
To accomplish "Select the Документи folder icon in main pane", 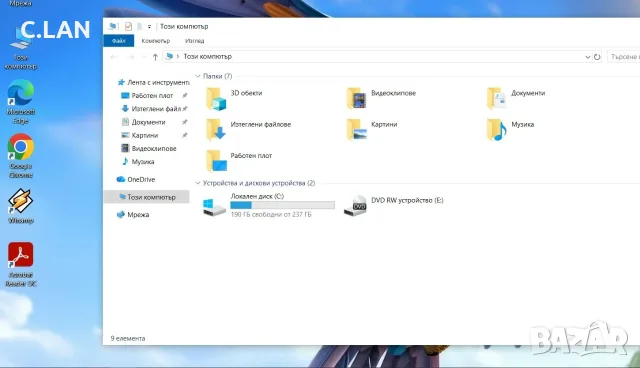I will coord(497,98).
